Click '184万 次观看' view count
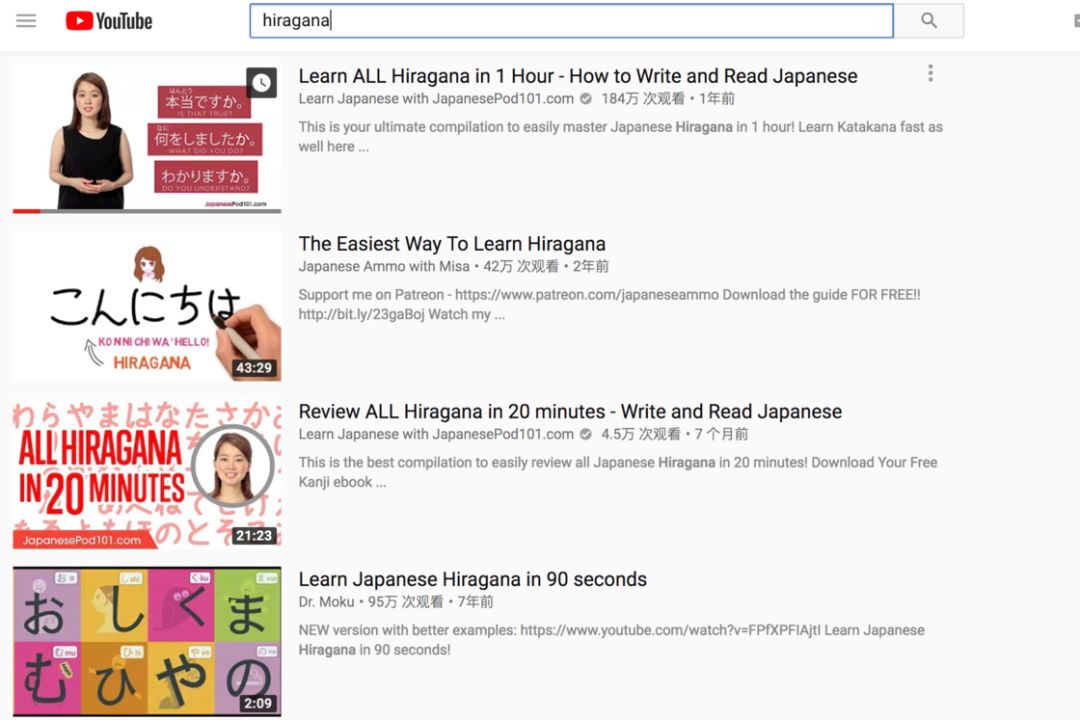 643,99
